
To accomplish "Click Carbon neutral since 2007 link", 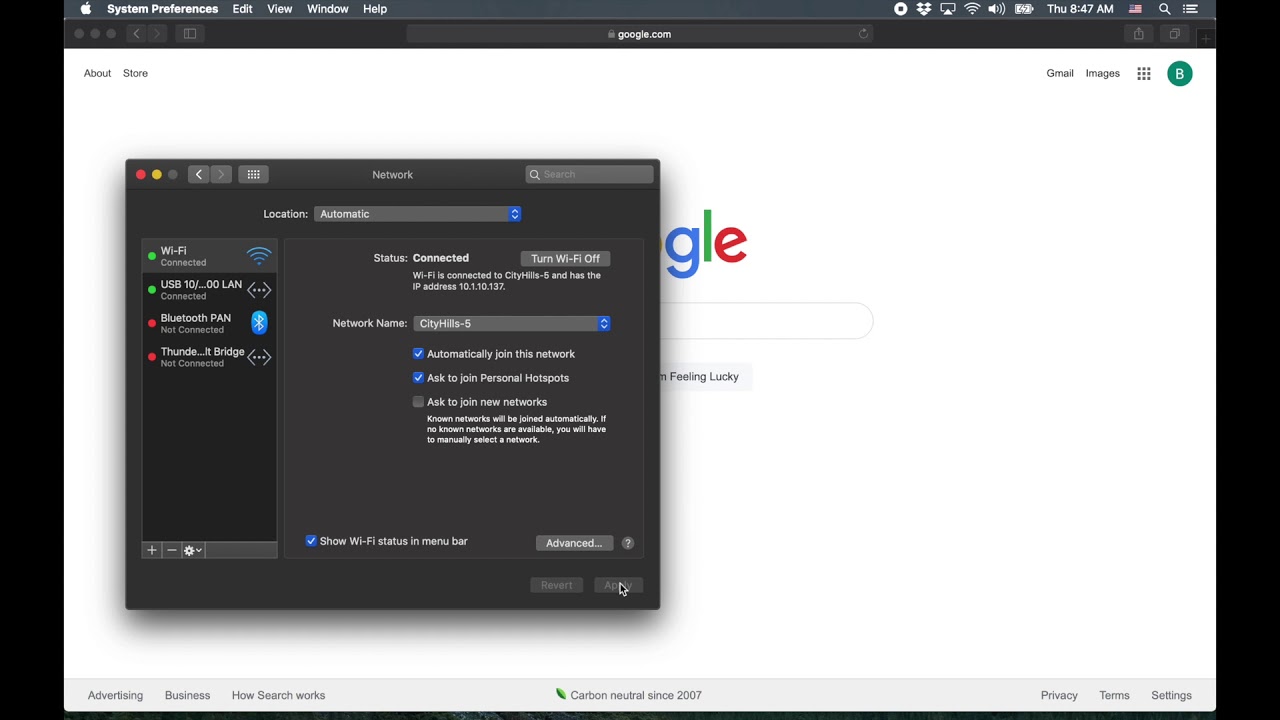I will pos(629,695).
